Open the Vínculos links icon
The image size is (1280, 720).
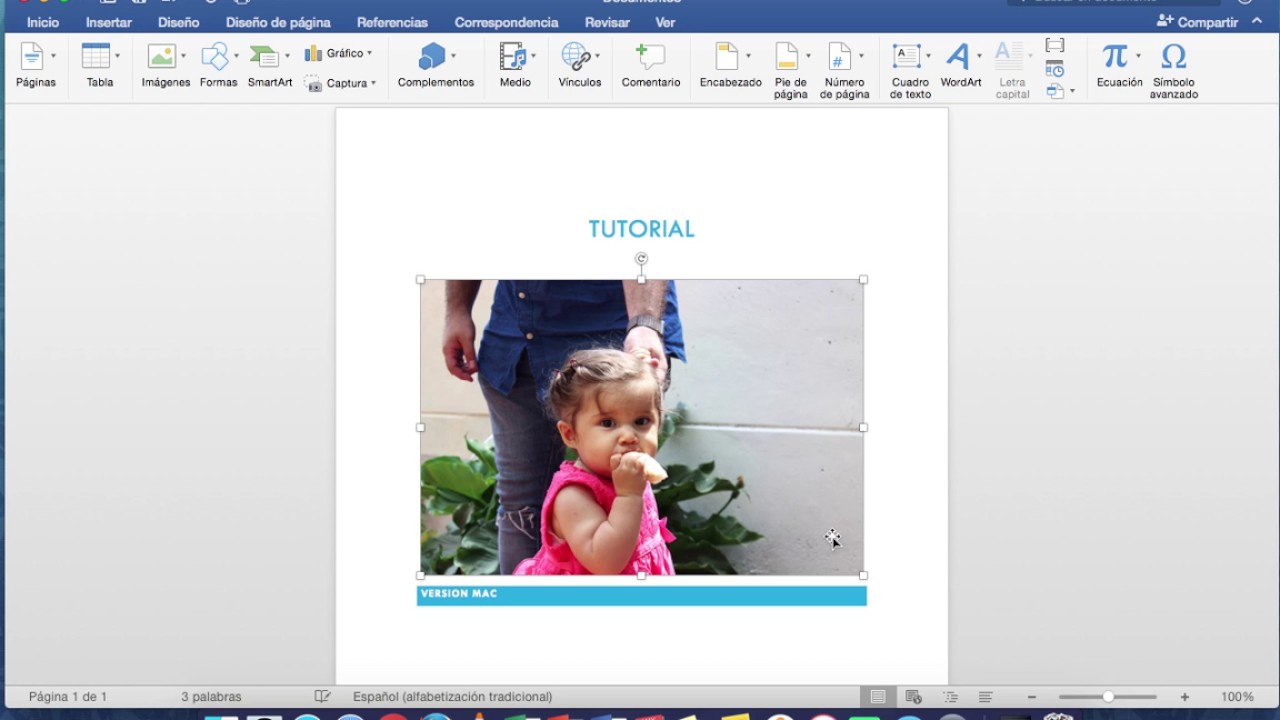pos(575,56)
